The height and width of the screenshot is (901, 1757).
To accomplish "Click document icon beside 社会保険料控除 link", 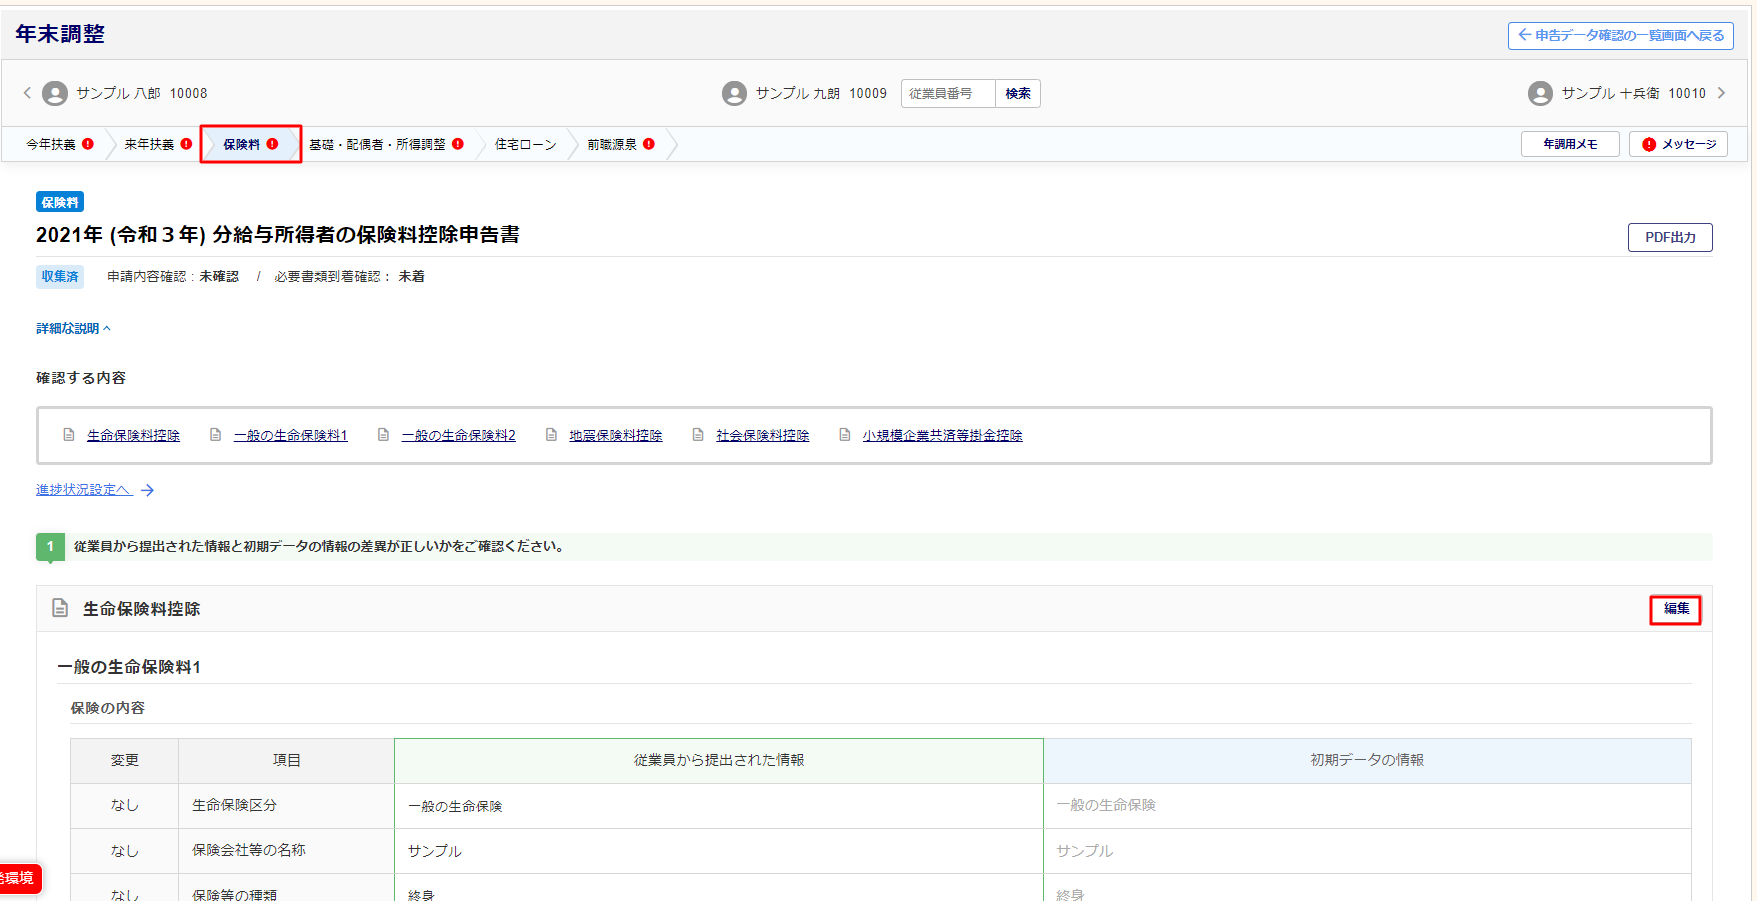I will click(698, 435).
